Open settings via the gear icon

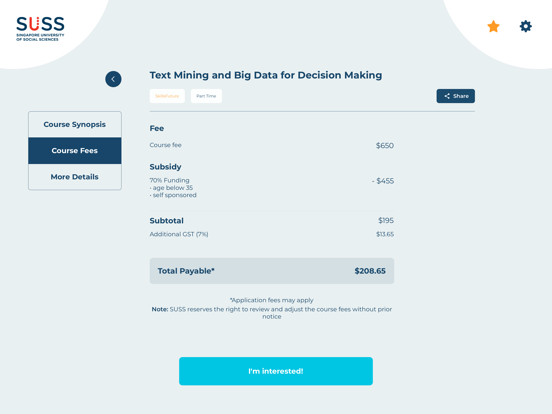pyautogui.click(x=526, y=26)
